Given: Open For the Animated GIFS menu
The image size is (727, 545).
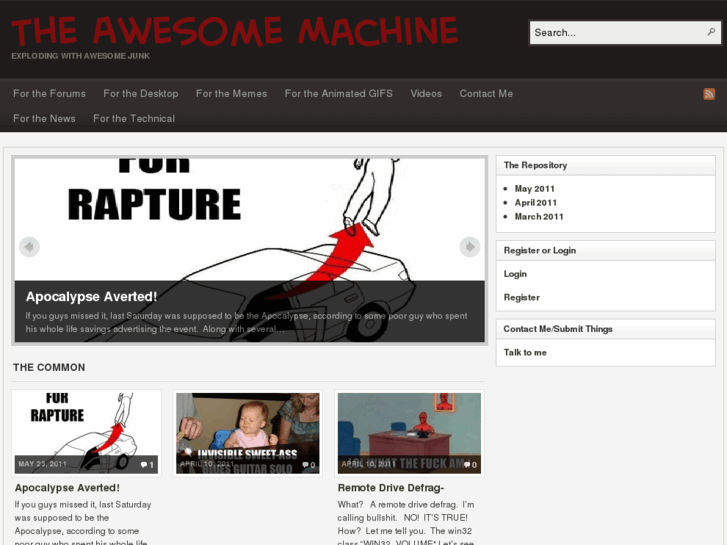Looking at the screenshot, I should (338, 94).
